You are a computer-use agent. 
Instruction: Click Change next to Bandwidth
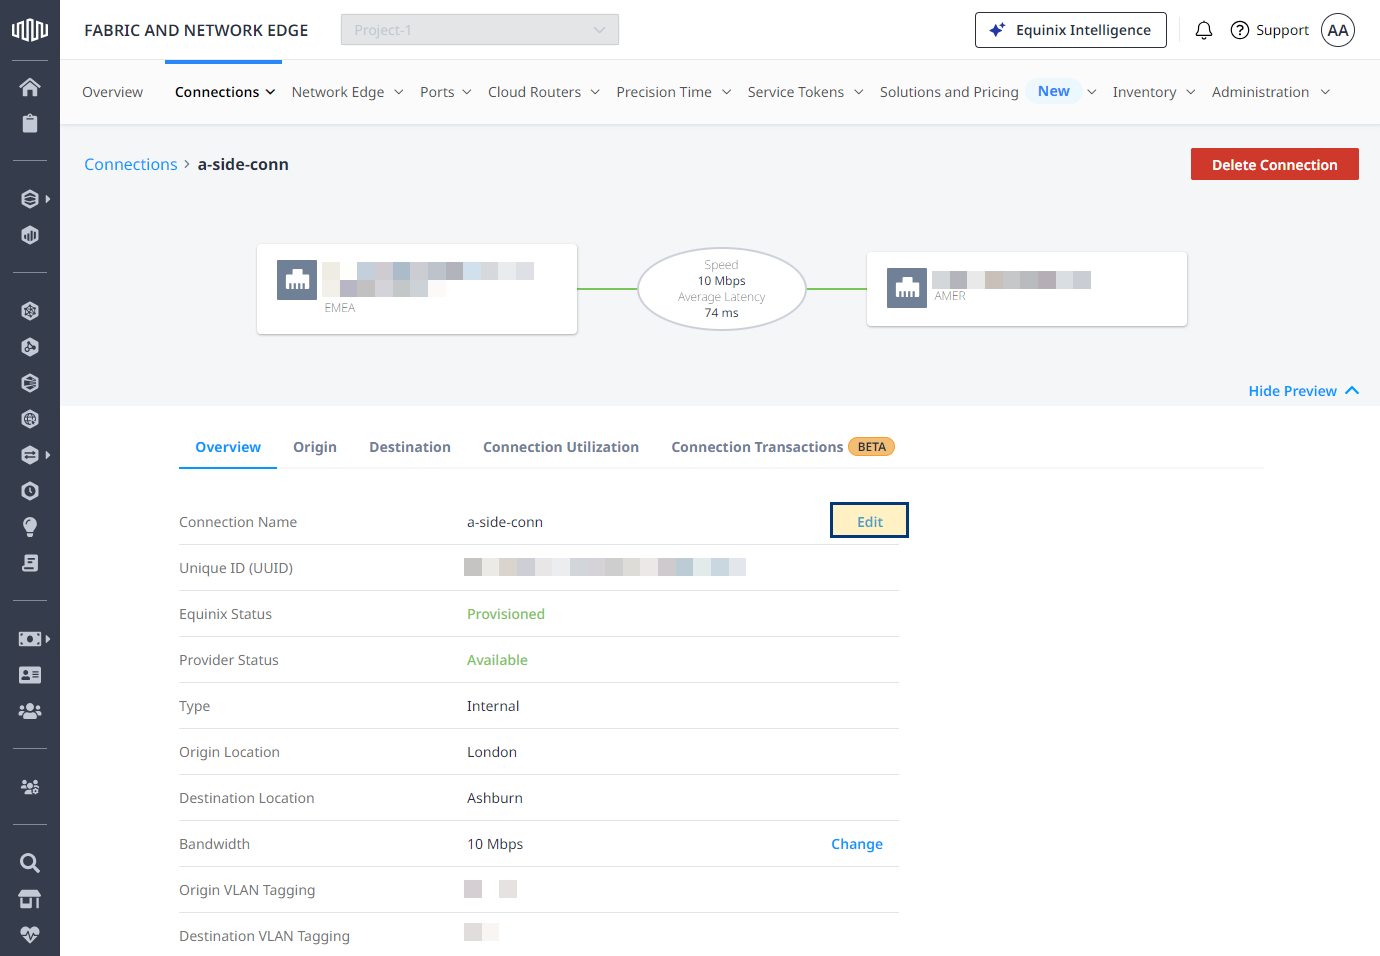coord(857,844)
